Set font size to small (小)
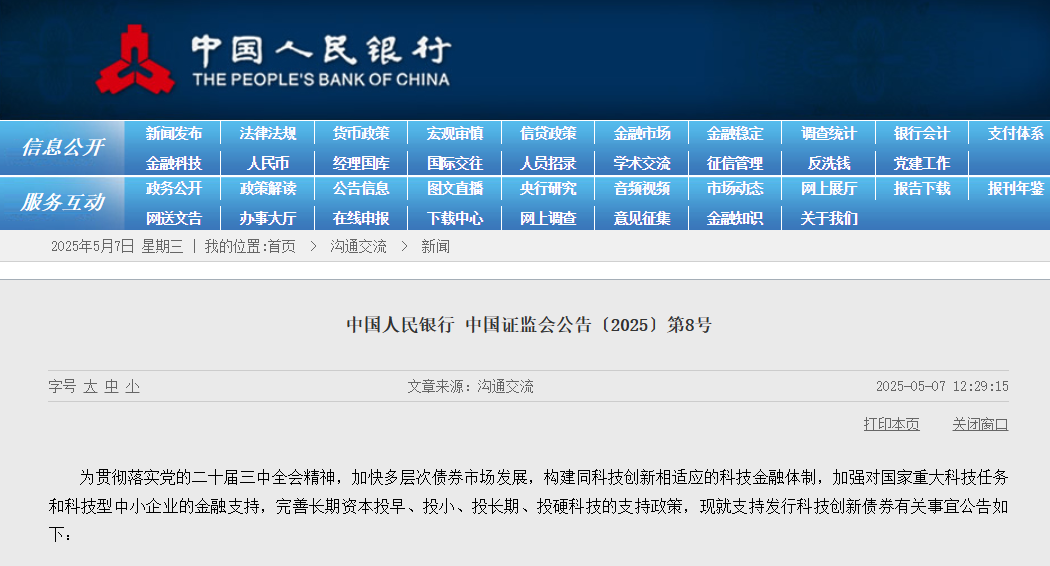Screen dimensions: 1050x566 tap(133, 386)
